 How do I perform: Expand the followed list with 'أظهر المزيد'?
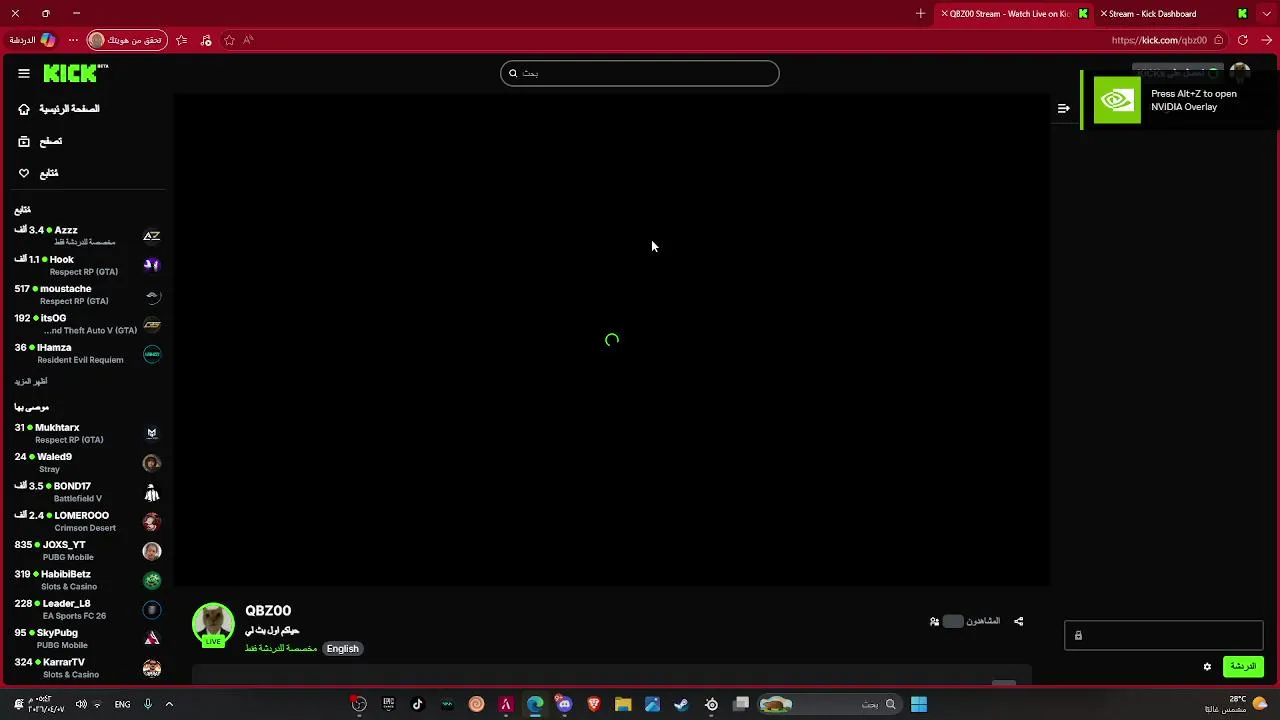pyautogui.click(x=31, y=381)
